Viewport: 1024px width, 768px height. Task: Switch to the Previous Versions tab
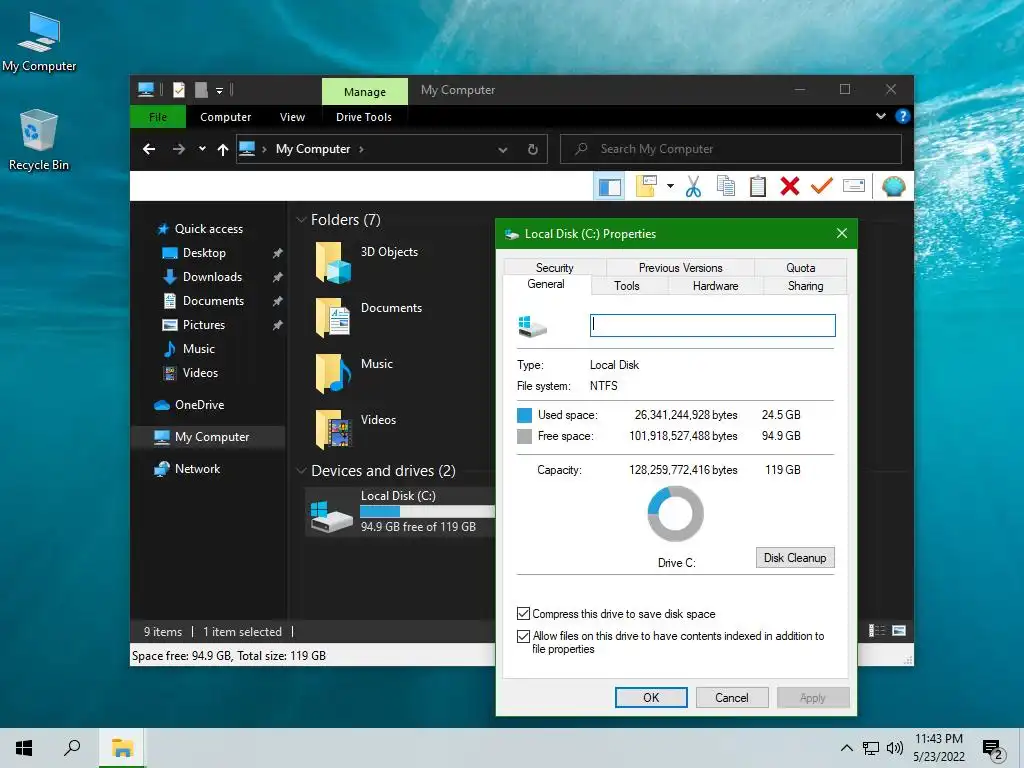click(x=680, y=268)
